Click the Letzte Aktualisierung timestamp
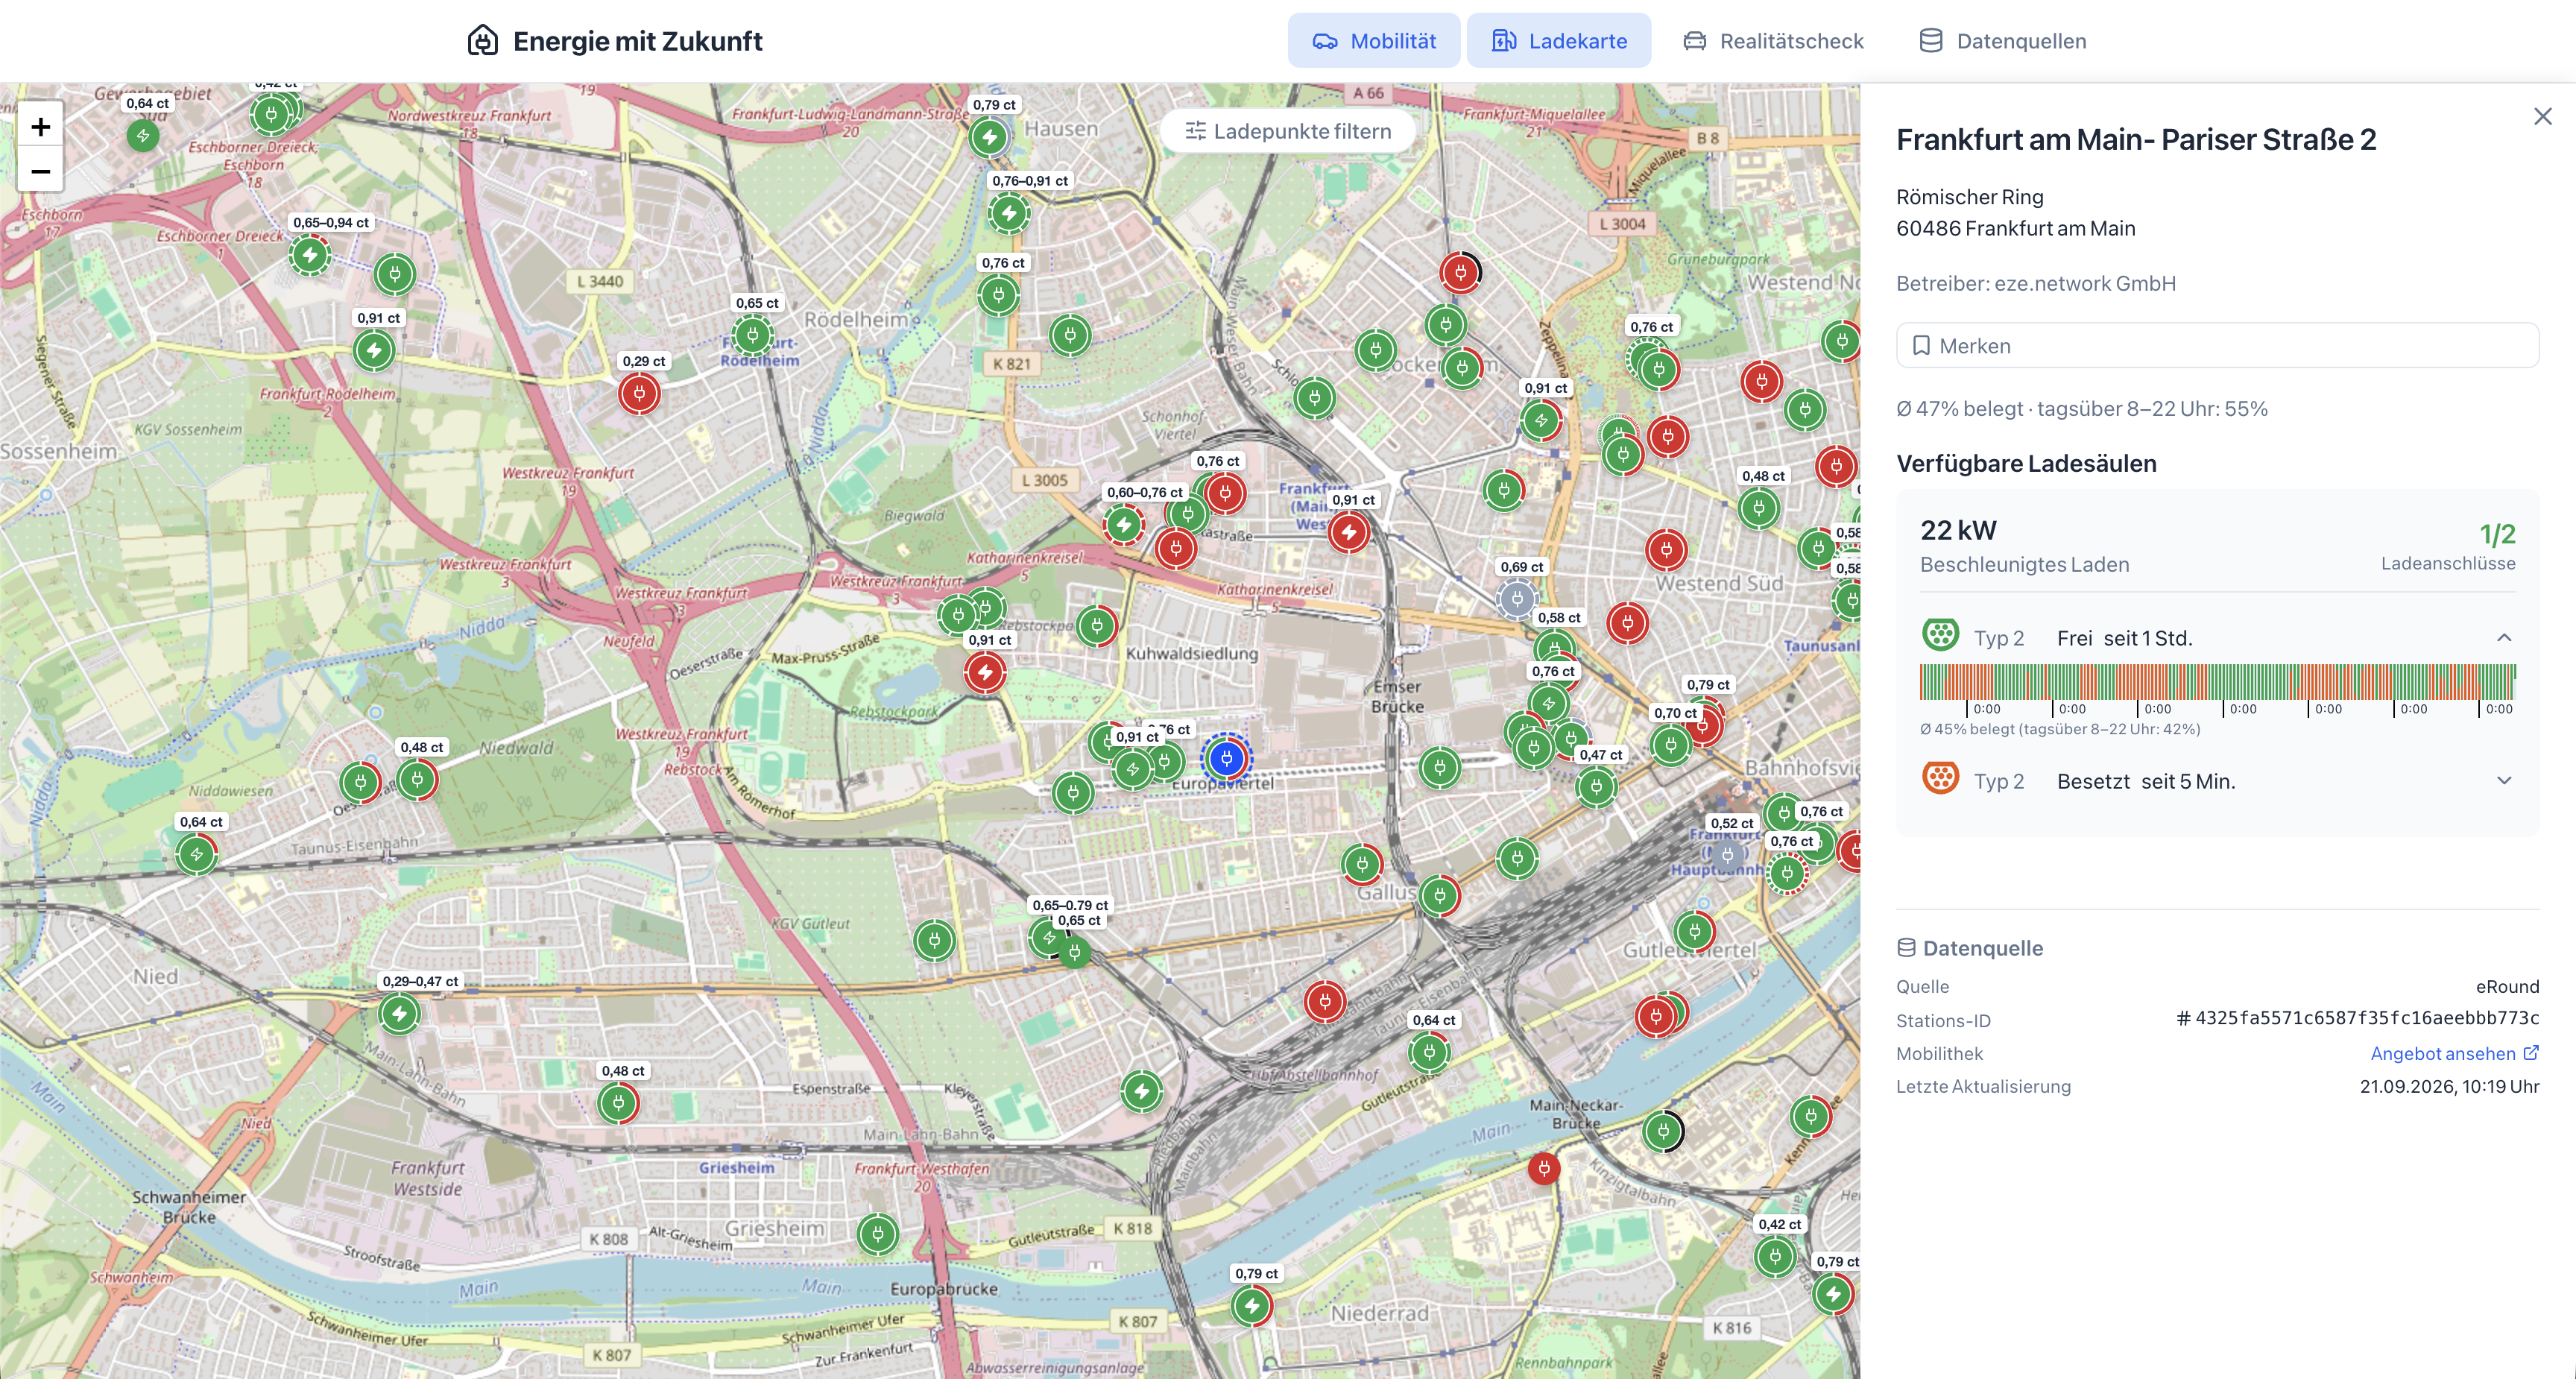This screenshot has width=2576, height=1379. click(2449, 1086)
